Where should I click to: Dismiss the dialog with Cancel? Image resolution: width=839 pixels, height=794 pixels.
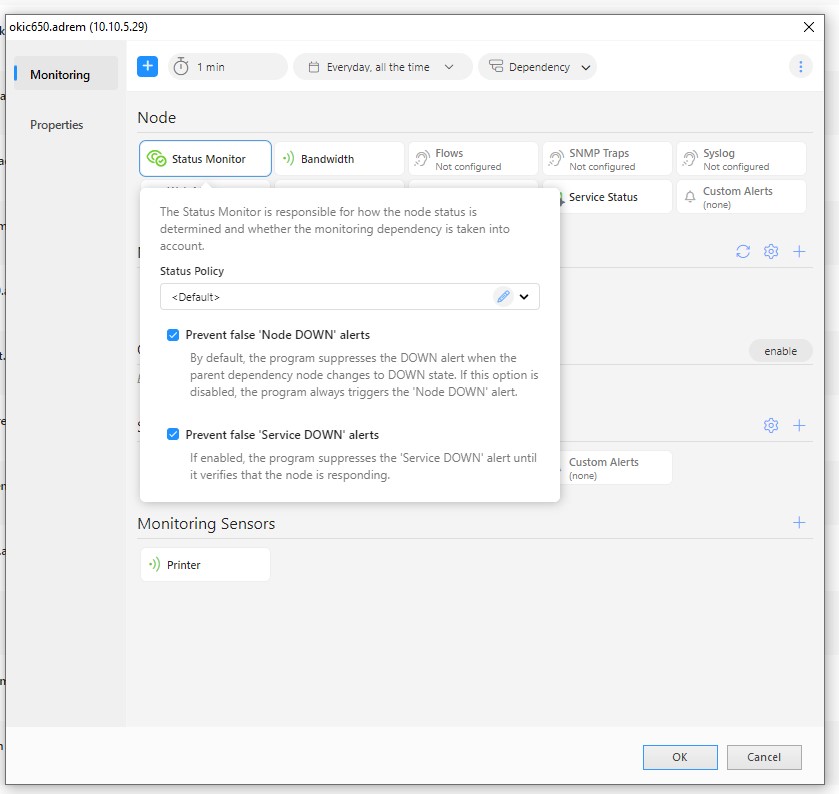pos(764,757)
